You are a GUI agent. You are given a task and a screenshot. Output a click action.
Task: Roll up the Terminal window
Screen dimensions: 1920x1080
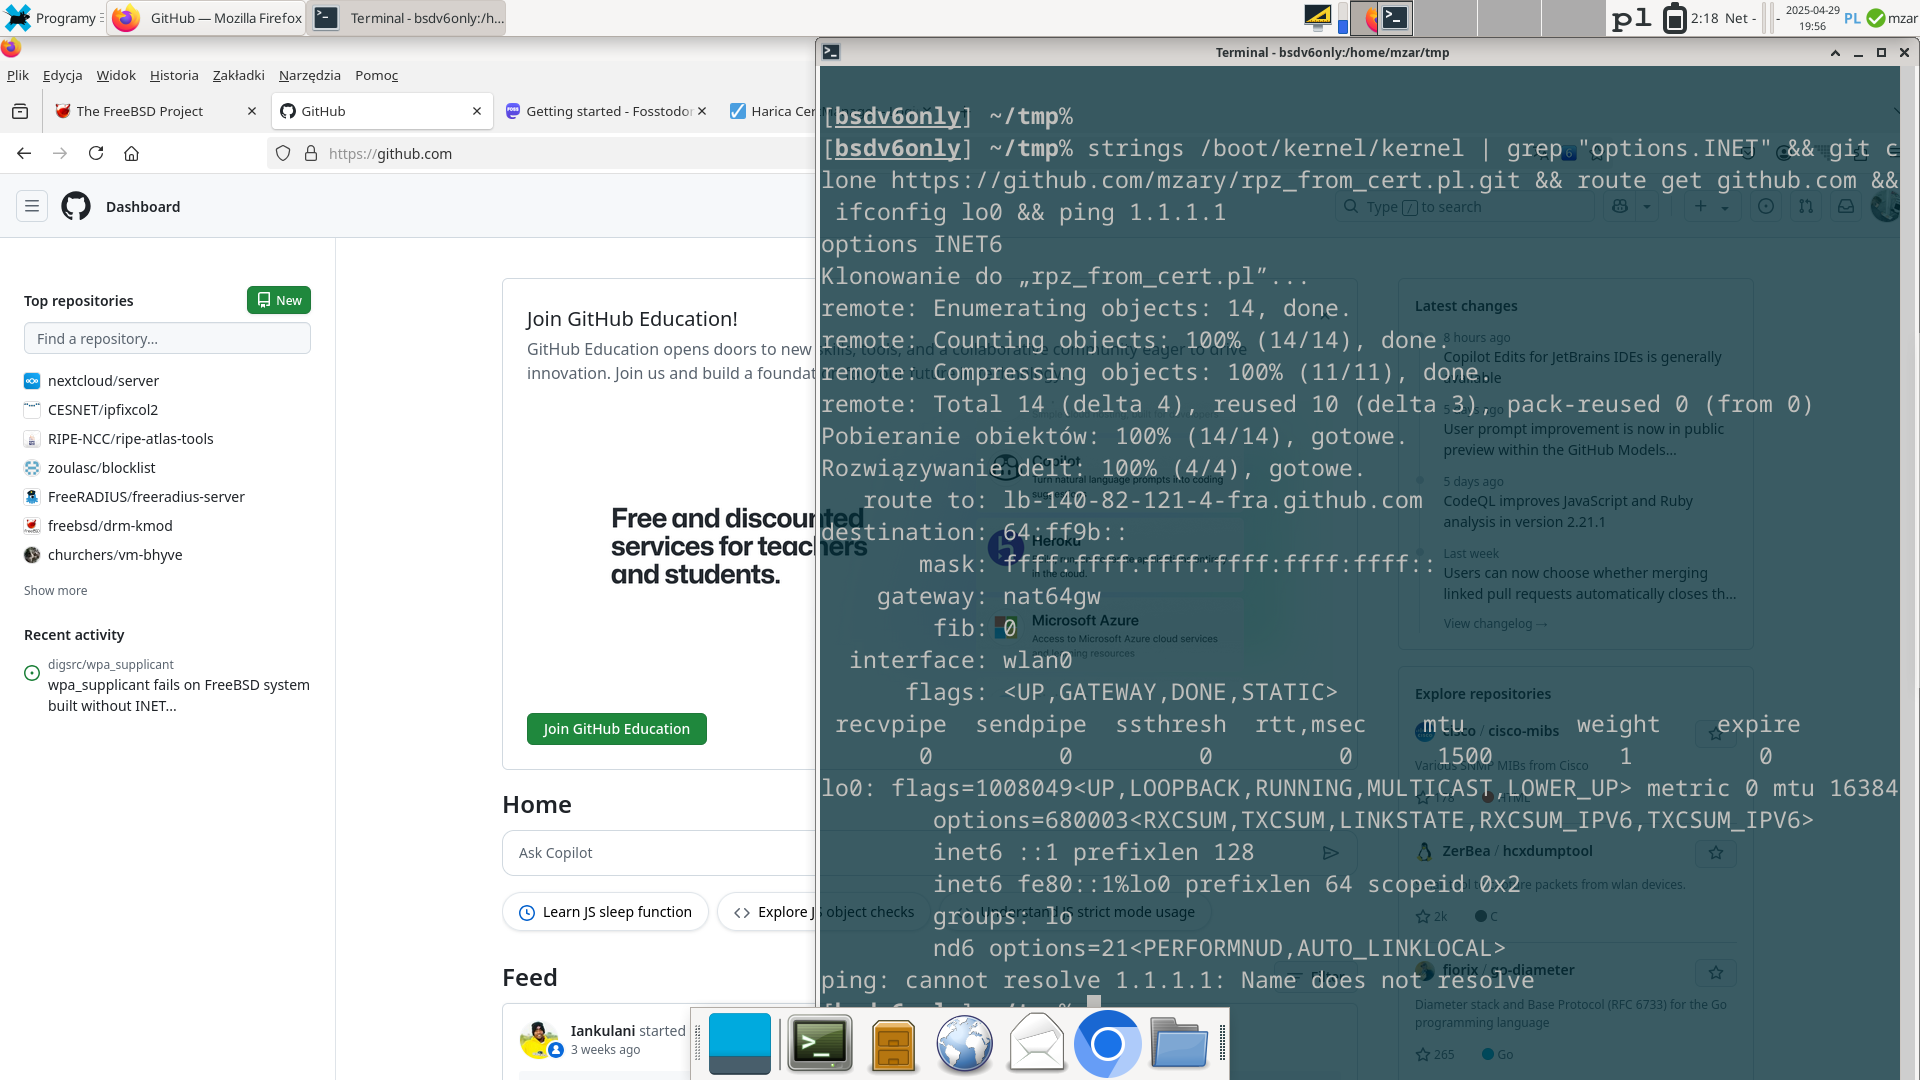pos(1835,52)
